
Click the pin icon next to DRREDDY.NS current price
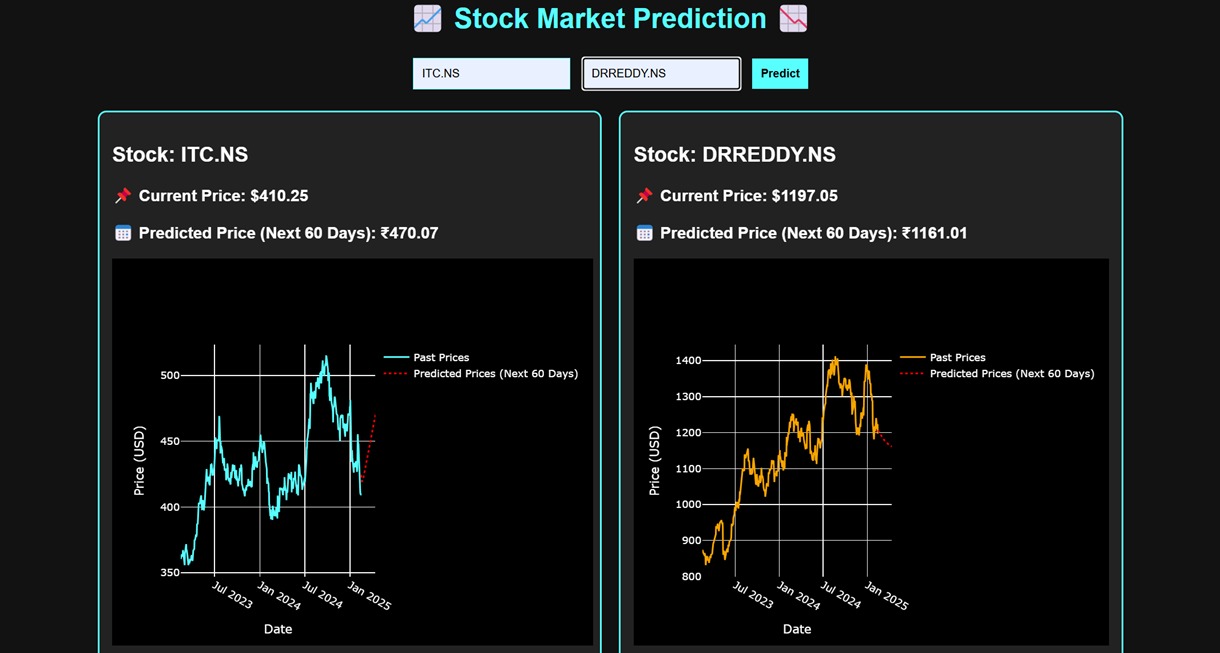[643, 195]
